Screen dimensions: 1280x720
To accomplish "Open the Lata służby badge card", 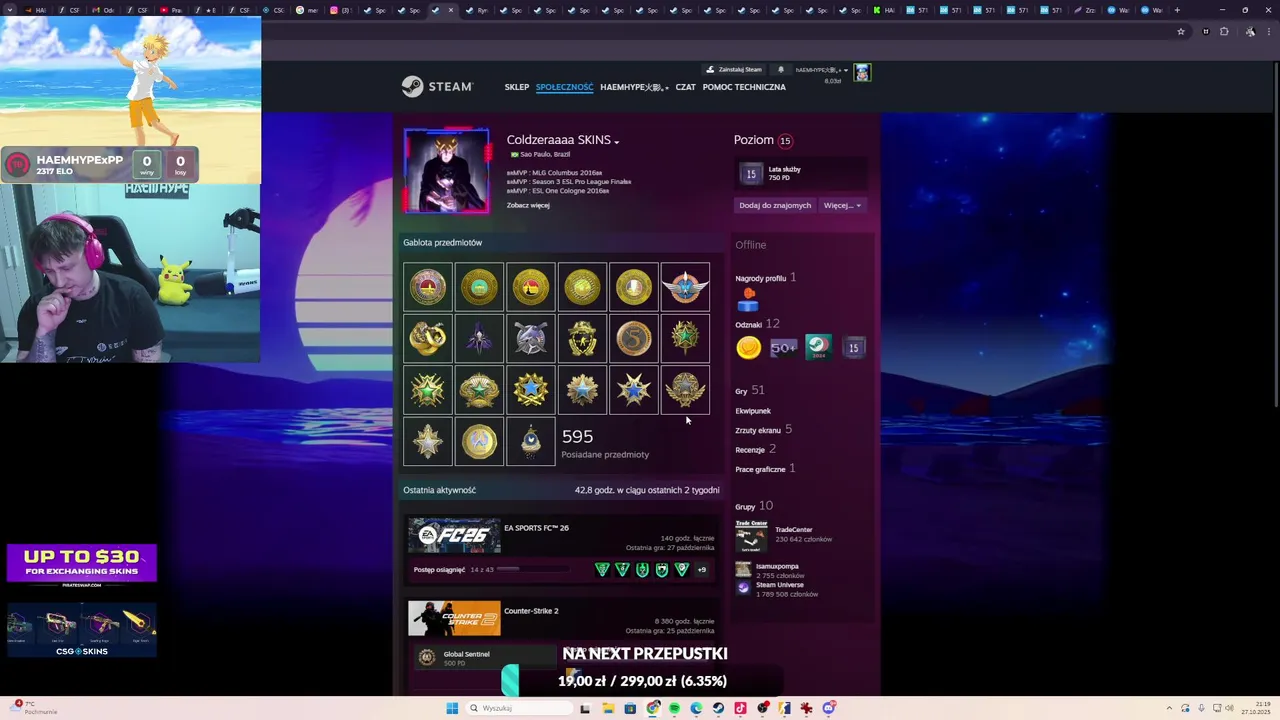I will tap(800, 174).
